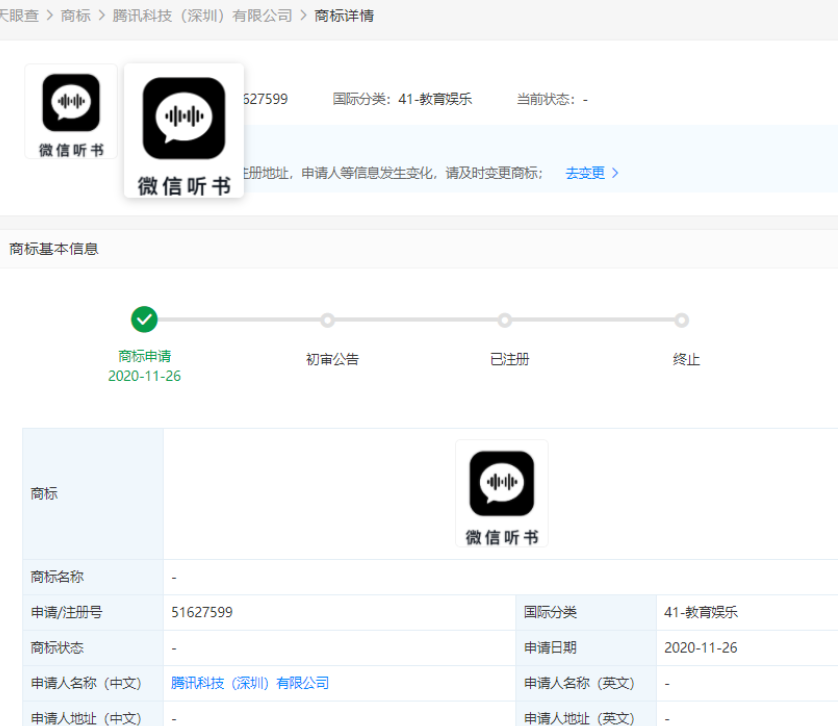Click the 2020-11-26 value in 申请日期 row

(700, 648)
